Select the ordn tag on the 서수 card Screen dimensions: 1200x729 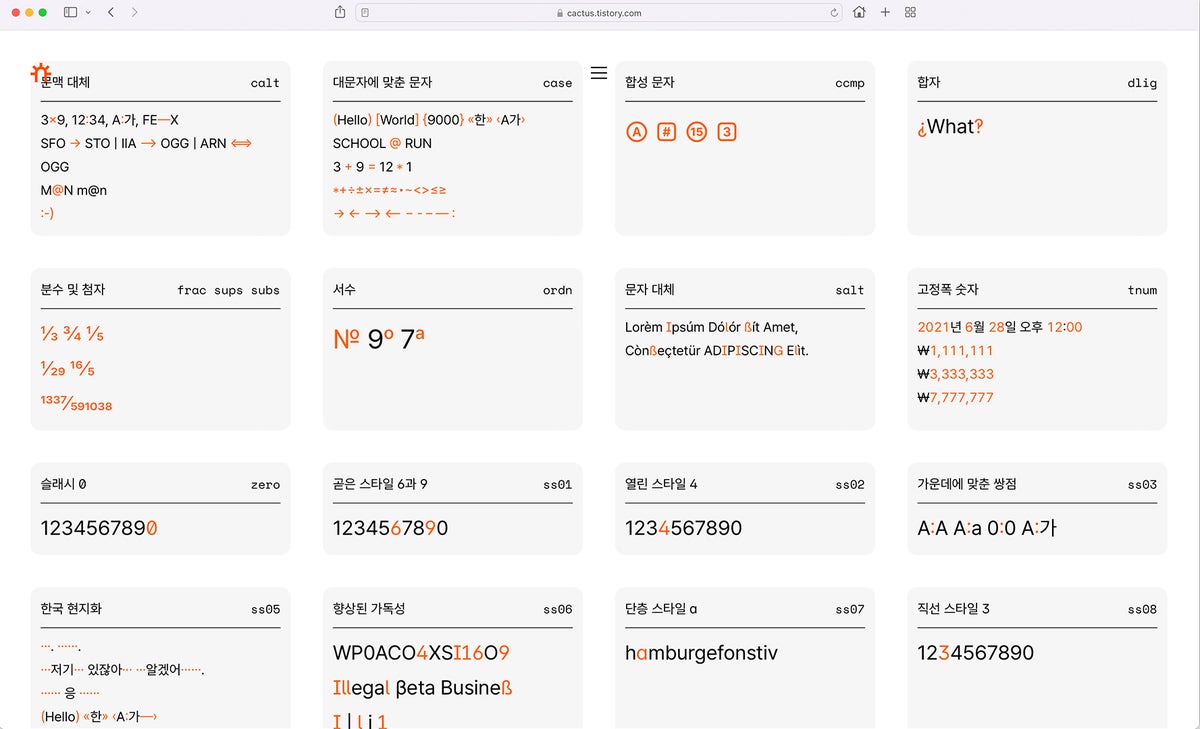tap(557, 290)
